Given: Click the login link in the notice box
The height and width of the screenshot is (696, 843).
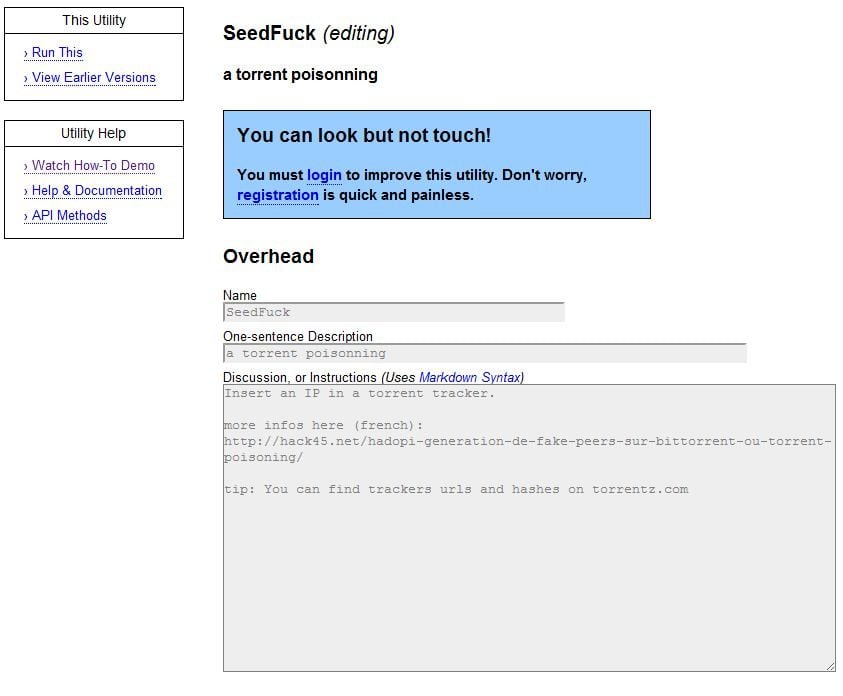Looking at the screenshot, I should point(324,175).
